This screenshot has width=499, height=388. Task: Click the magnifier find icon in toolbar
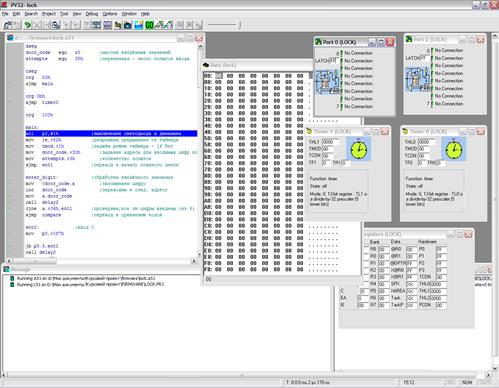[x=56, y=25]
